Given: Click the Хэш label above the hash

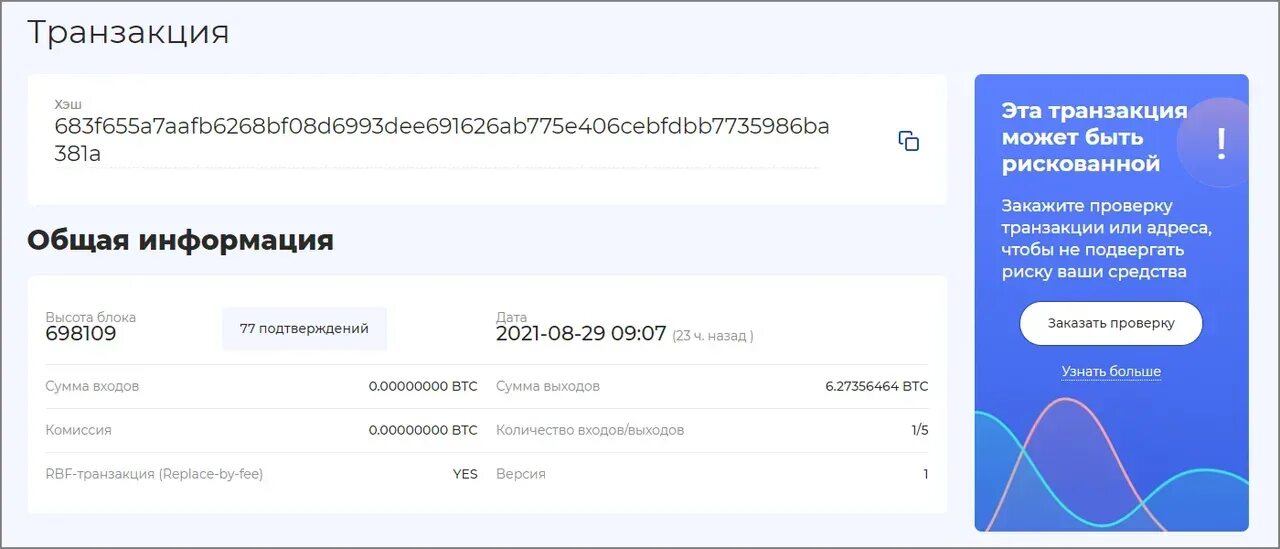Looking at the screenshot, I should coord(68,104).
